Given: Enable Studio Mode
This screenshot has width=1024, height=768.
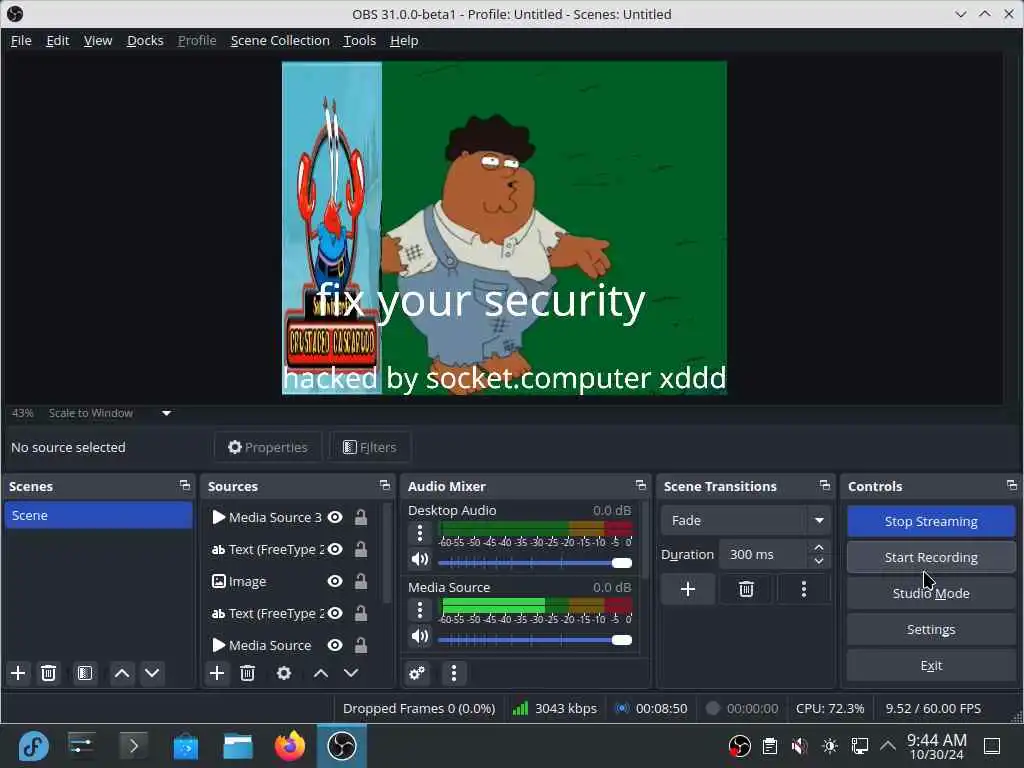Looking at the screenshot, I should [931, 593].
